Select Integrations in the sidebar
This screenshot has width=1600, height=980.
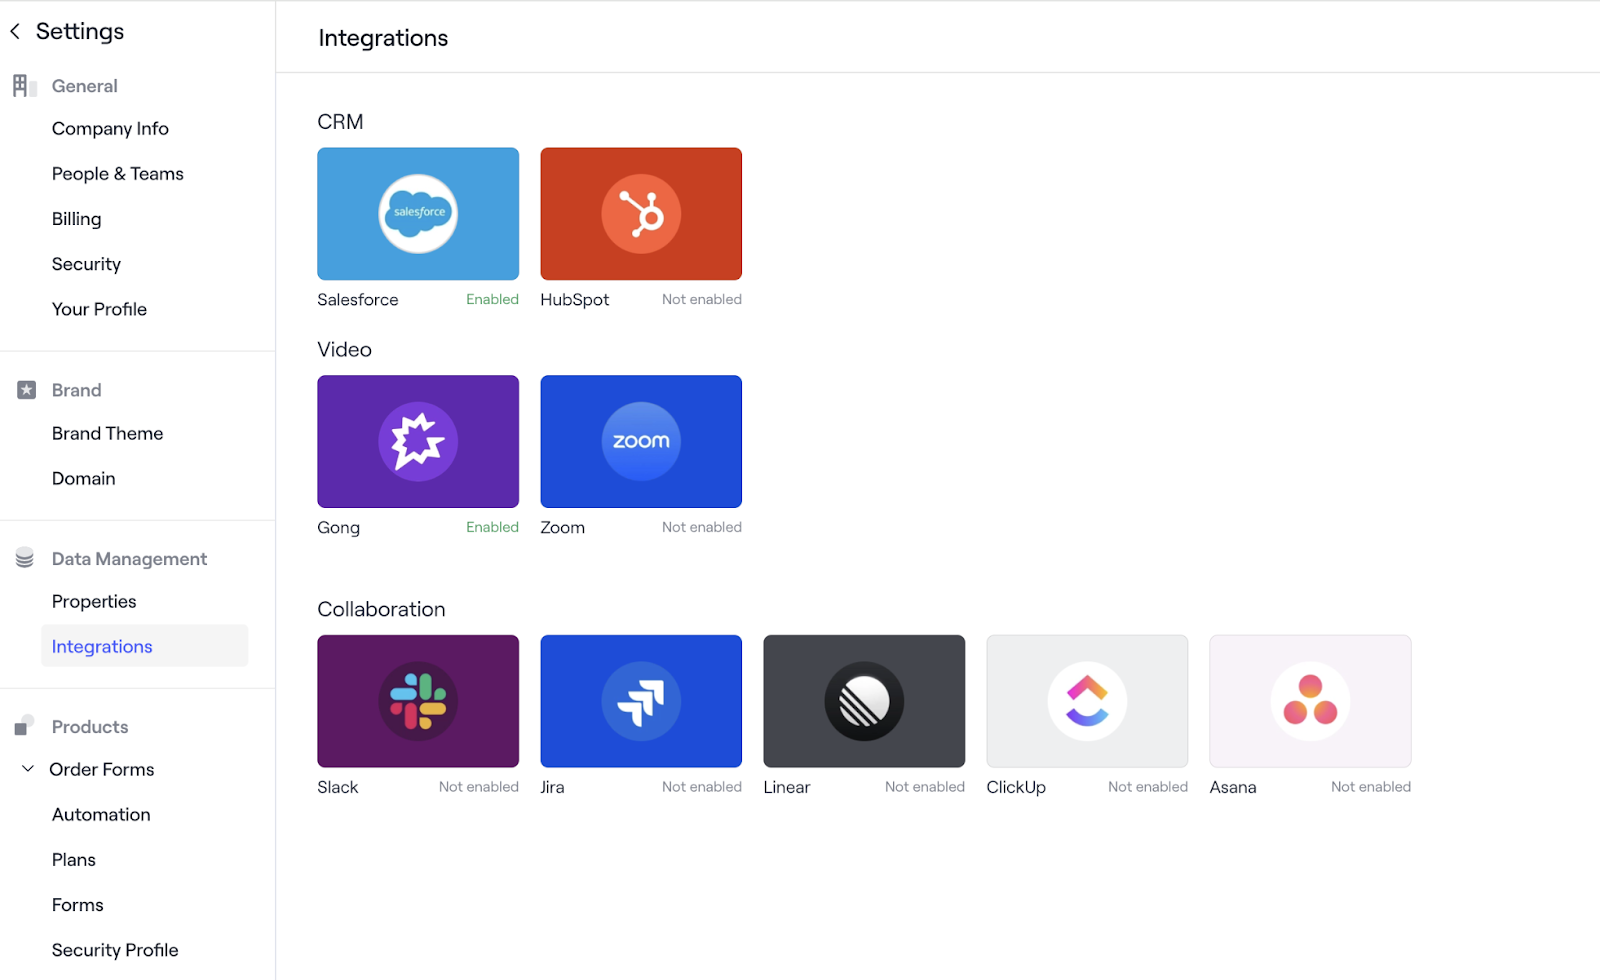(101, 646)
